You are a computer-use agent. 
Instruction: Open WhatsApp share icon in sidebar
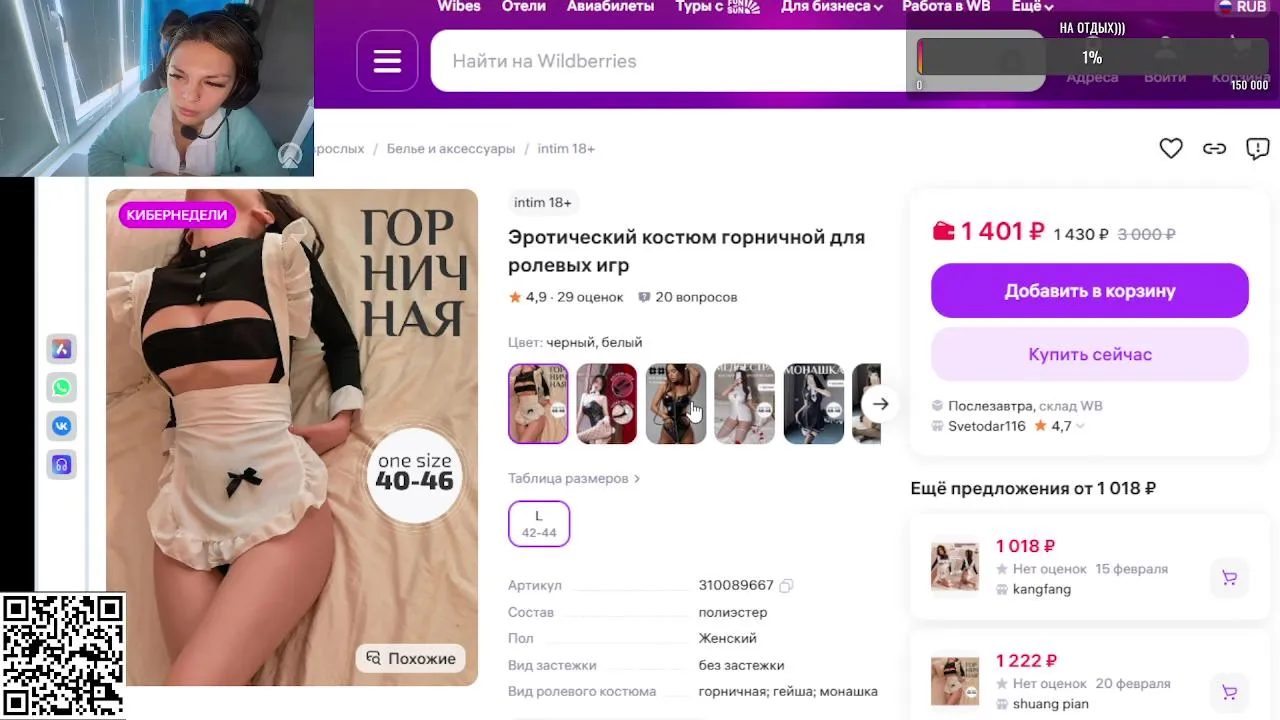(62, 387)
